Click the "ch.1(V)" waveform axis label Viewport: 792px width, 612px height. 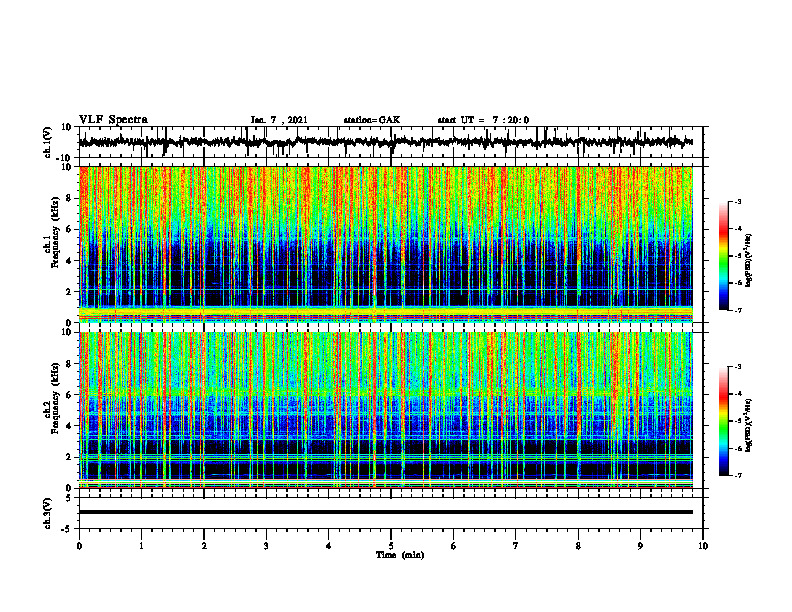coord(47,142)
